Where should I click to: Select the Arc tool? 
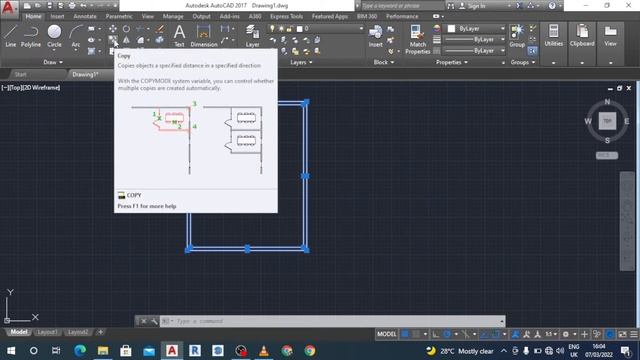76,36
